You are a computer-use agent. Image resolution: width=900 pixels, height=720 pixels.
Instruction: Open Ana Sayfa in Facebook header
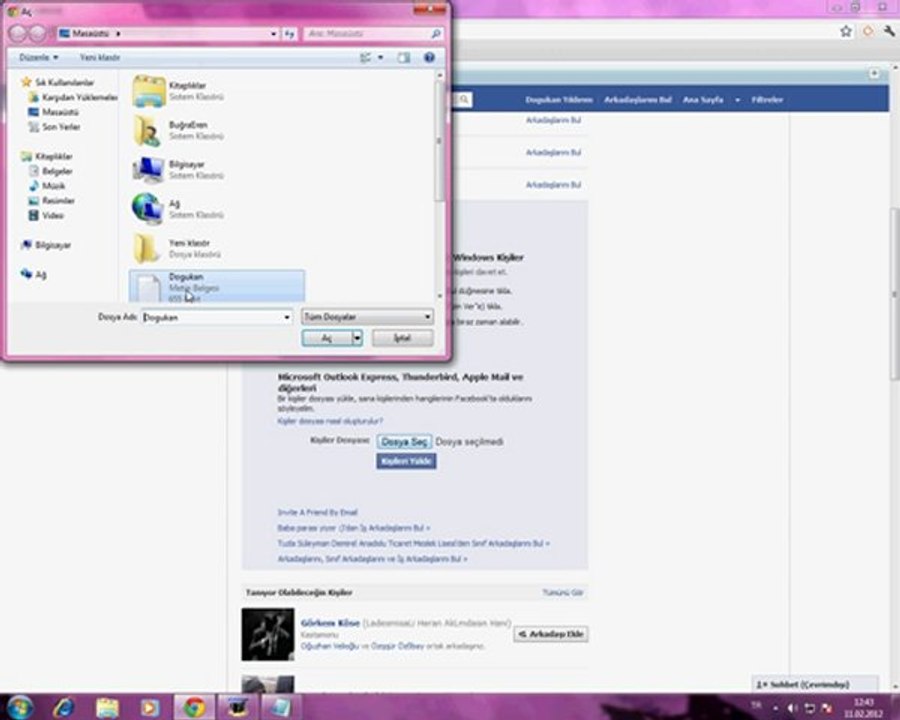[x=703, y=100]
